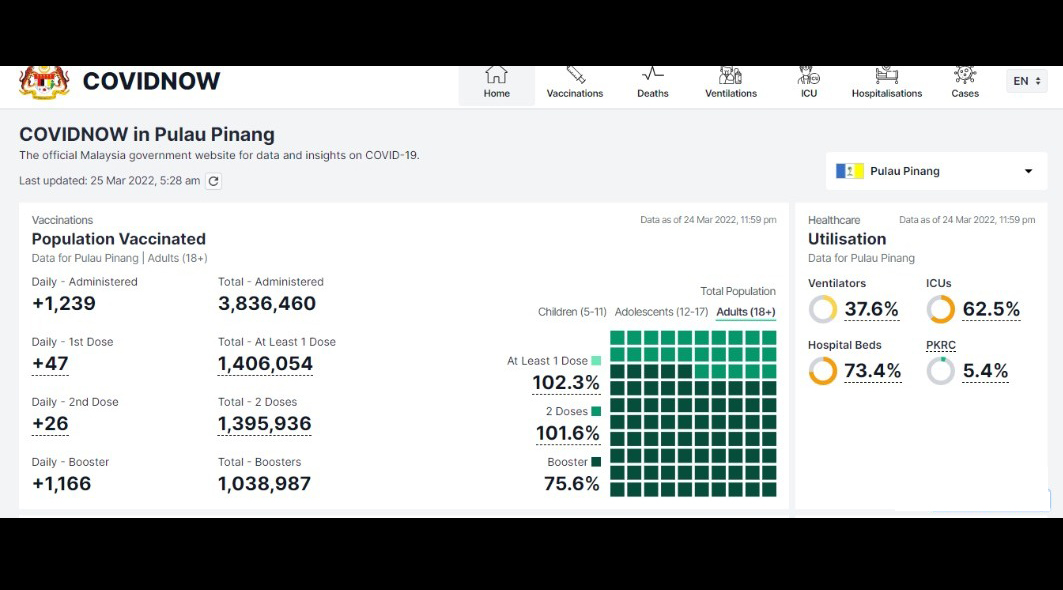Click the Daily - Booster label
Screen dimensions: 1063x590
[x=71, y=462]
